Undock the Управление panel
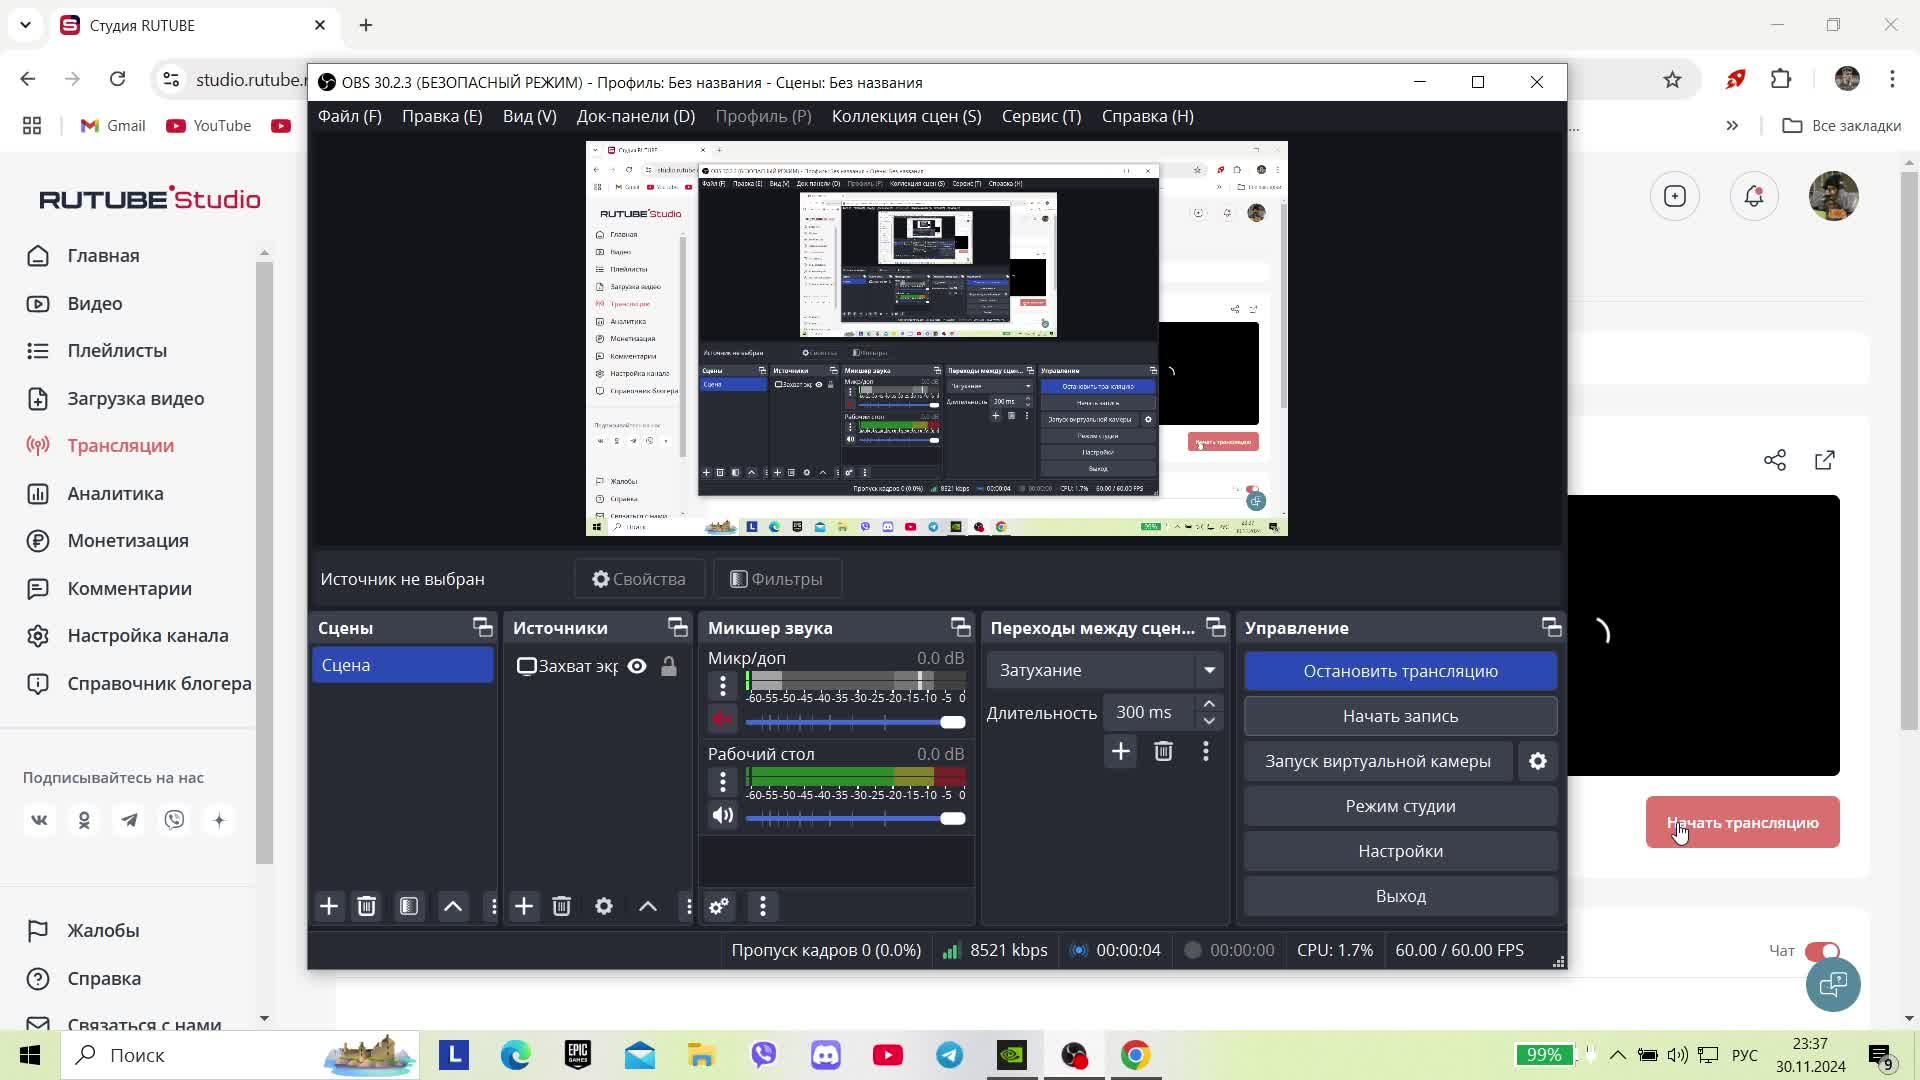The height and width of the screenshot is (1080, 1920). (x=1552, y=627)
